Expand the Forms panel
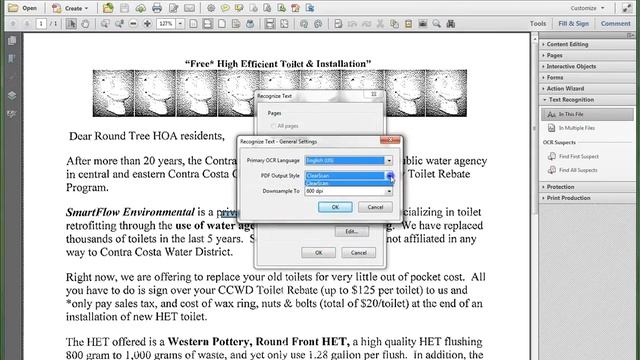 [587, 77]
